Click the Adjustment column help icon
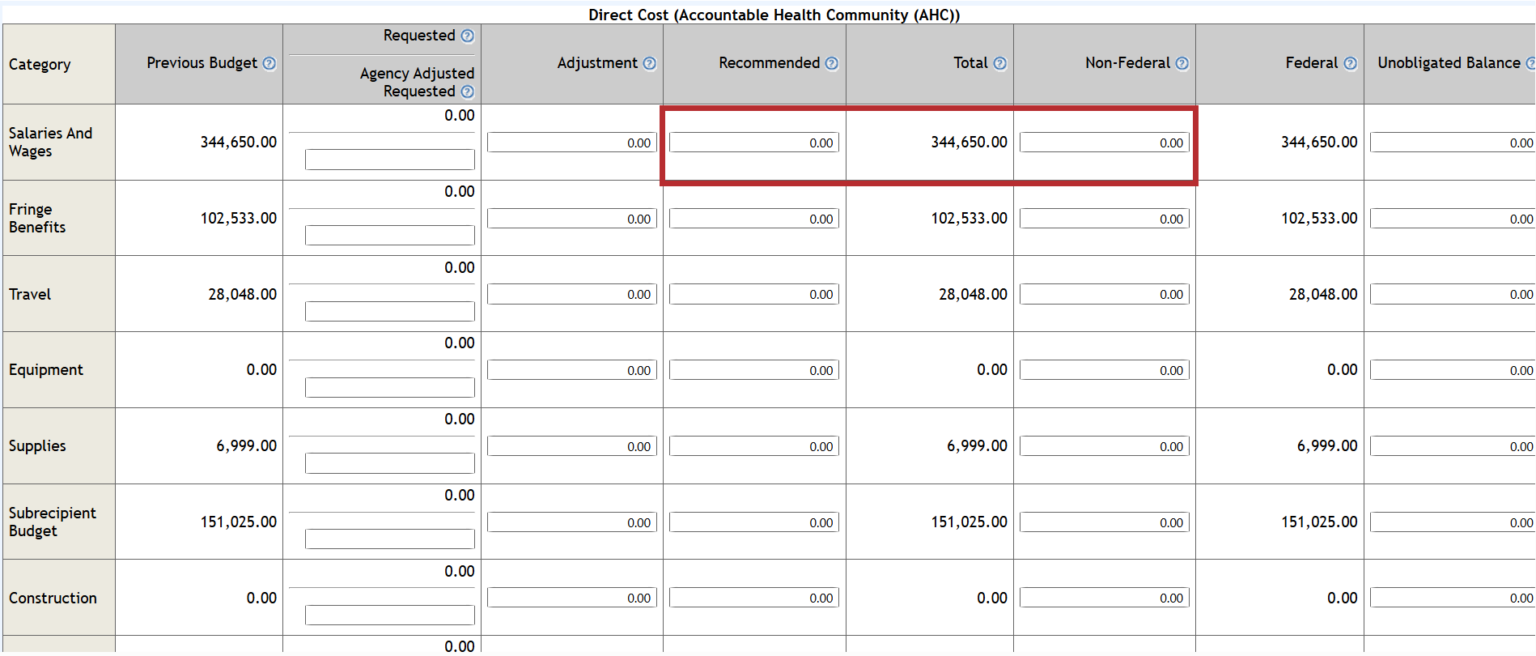Viewport: 1536px width, 656px height. coord(650,64)
